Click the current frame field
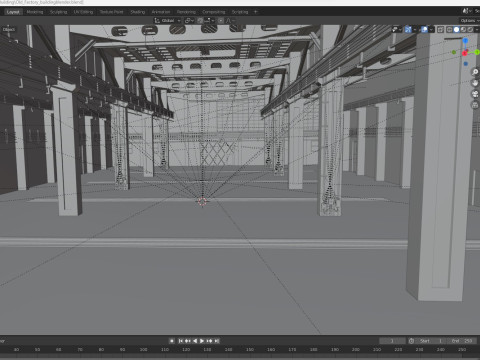 (392, 341)
